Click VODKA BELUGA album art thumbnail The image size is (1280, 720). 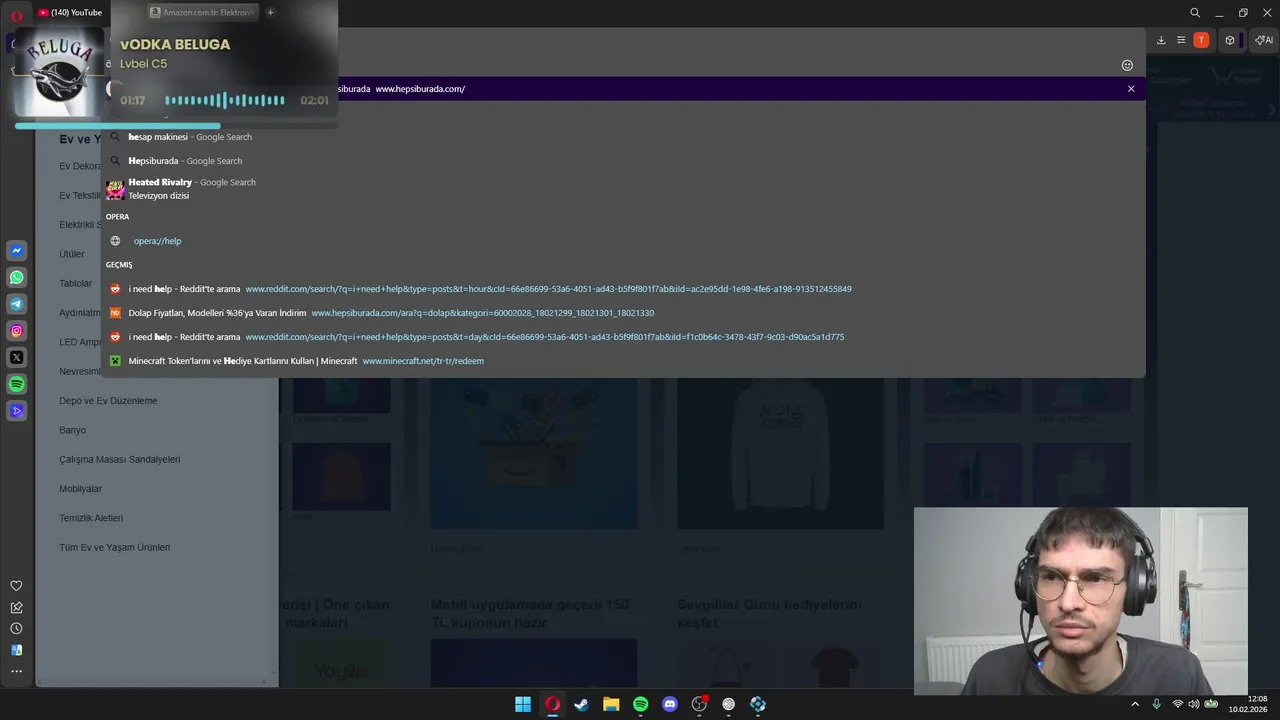pyautogui.click(x=58, y=72)
